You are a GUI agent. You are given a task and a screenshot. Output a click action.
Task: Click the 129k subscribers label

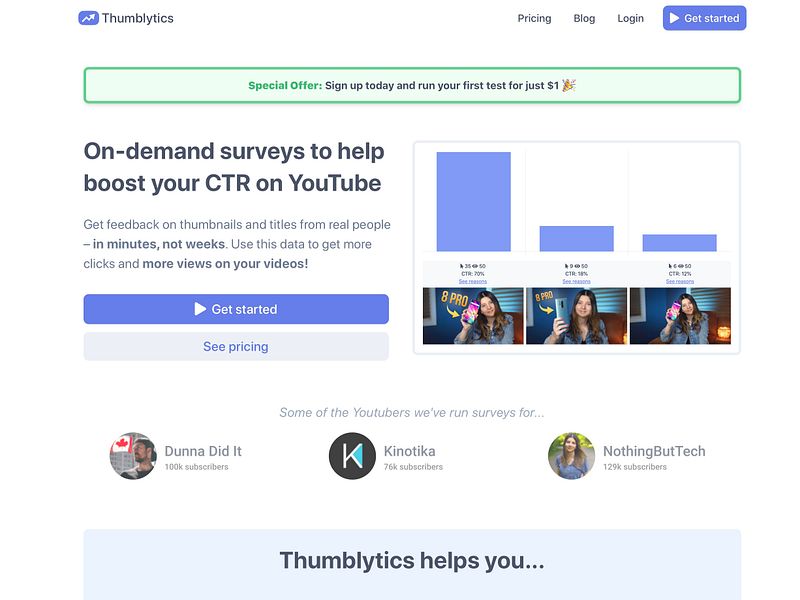coord(635,467)
